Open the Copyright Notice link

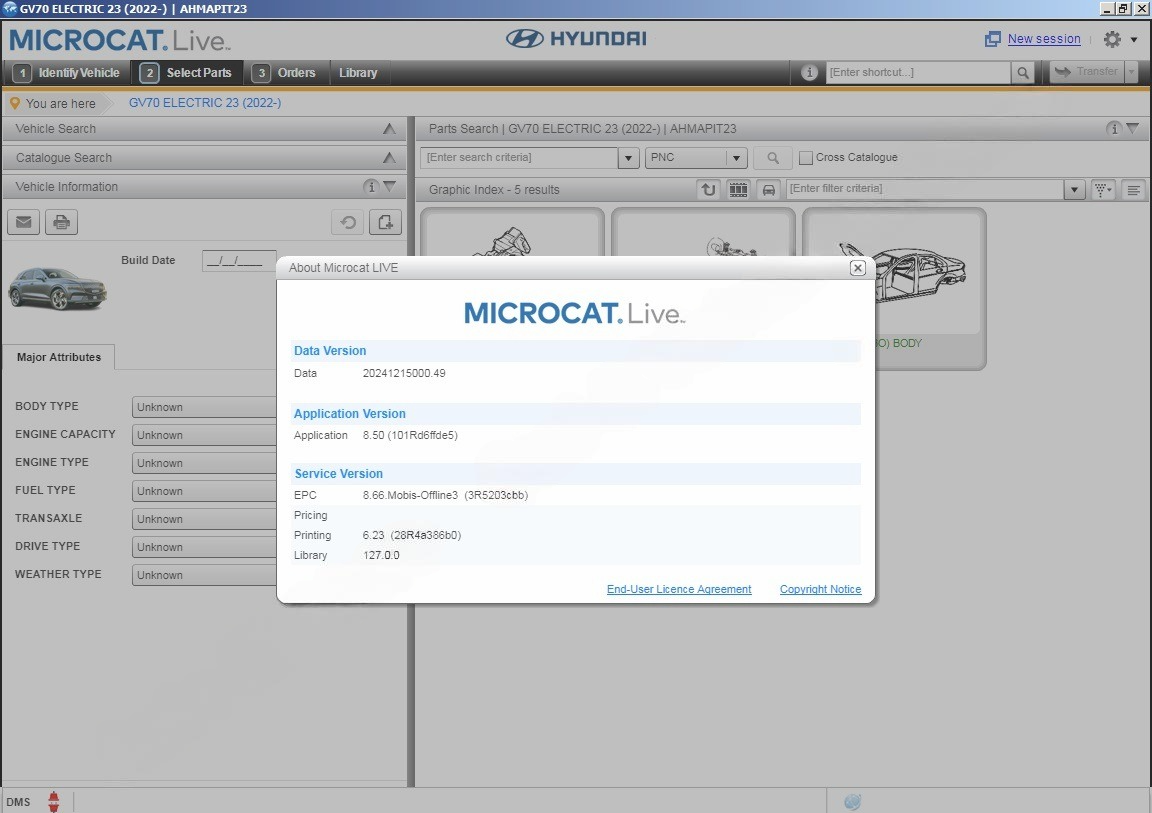pos(820,589)
